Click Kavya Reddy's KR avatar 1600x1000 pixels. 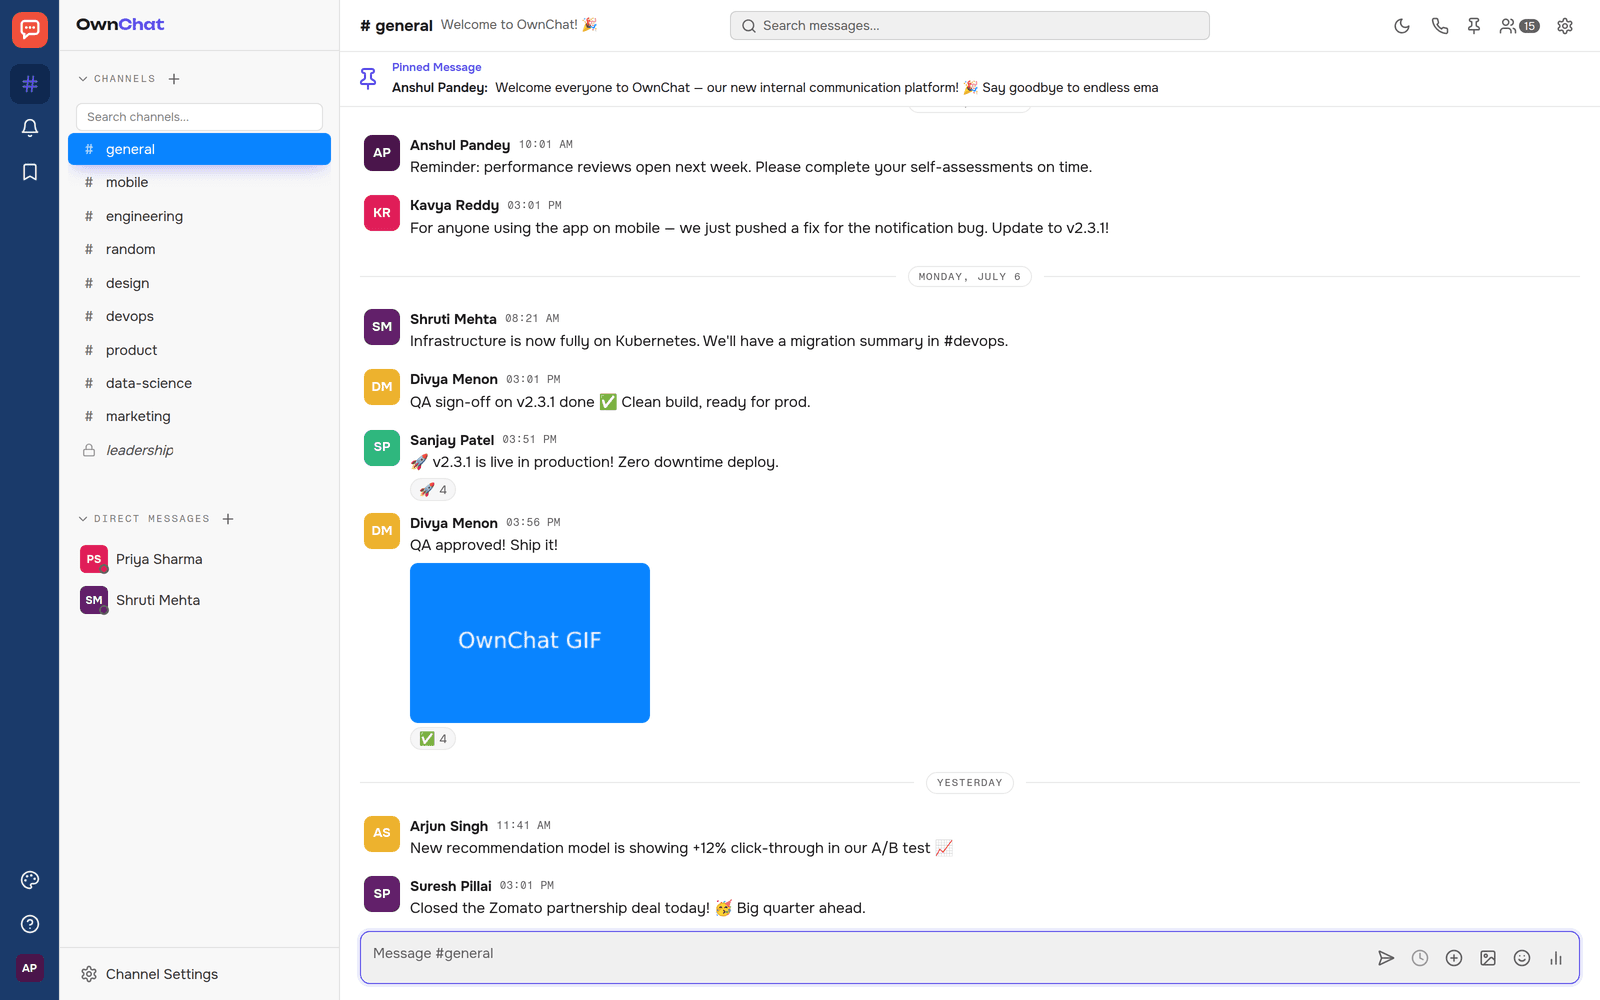[x=382, y=213]
